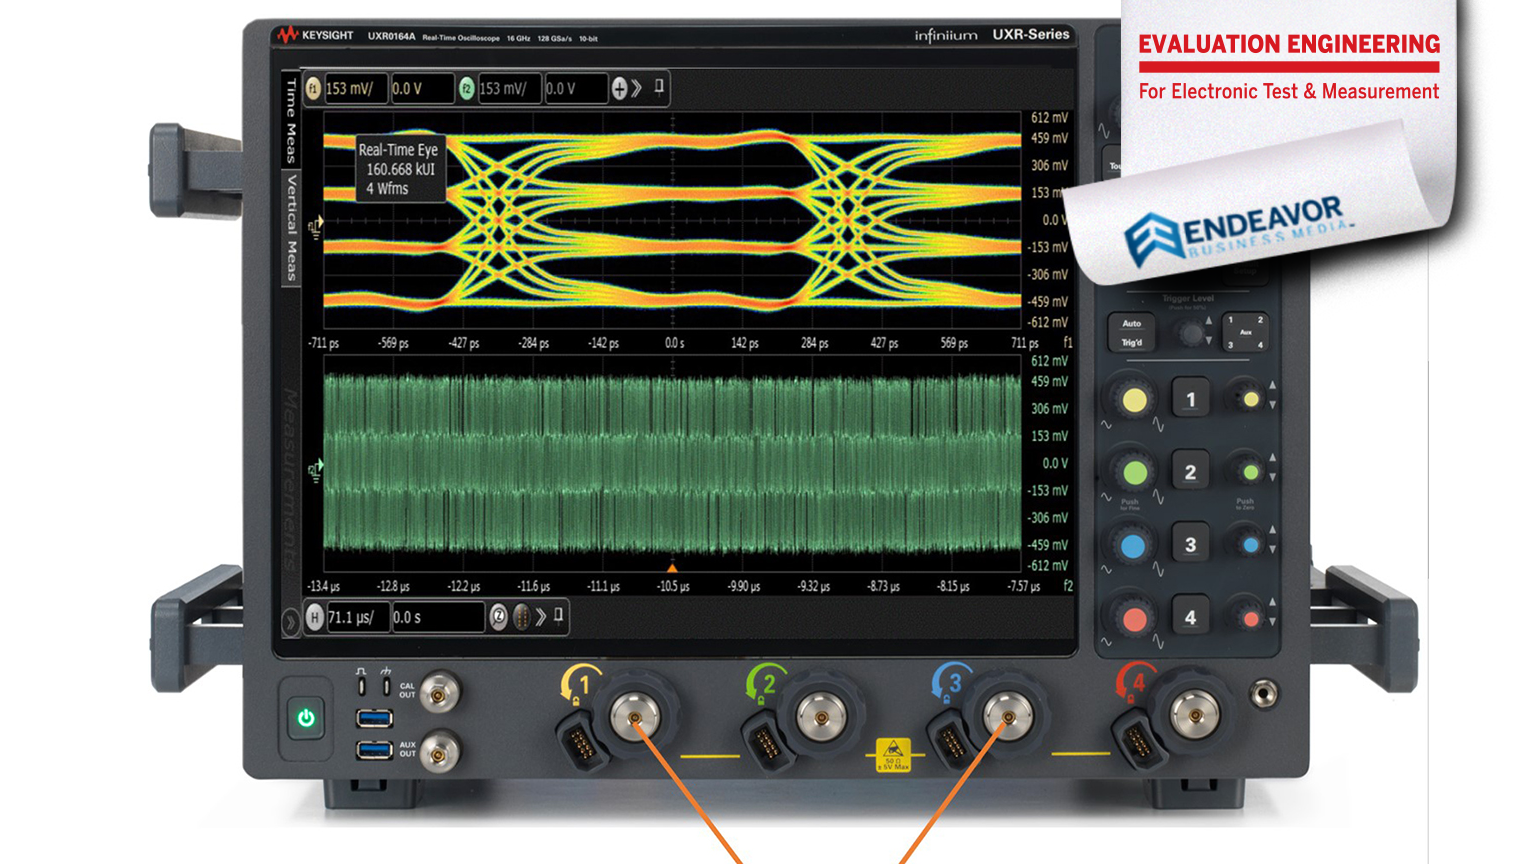Screen dimensions: 1536x864
Task: Open the horizontal timebase H icon
Action: (315, 617)
